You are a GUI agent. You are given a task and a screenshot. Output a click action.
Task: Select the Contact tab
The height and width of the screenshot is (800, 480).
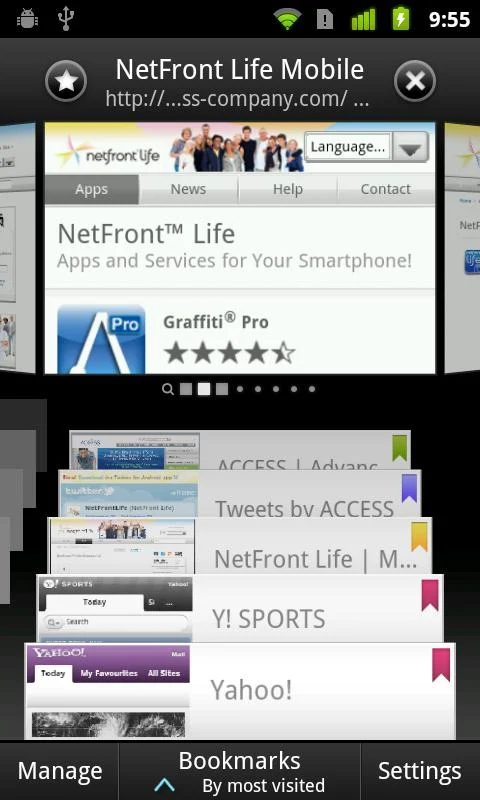pyautogui.click(x=386, y=189)
